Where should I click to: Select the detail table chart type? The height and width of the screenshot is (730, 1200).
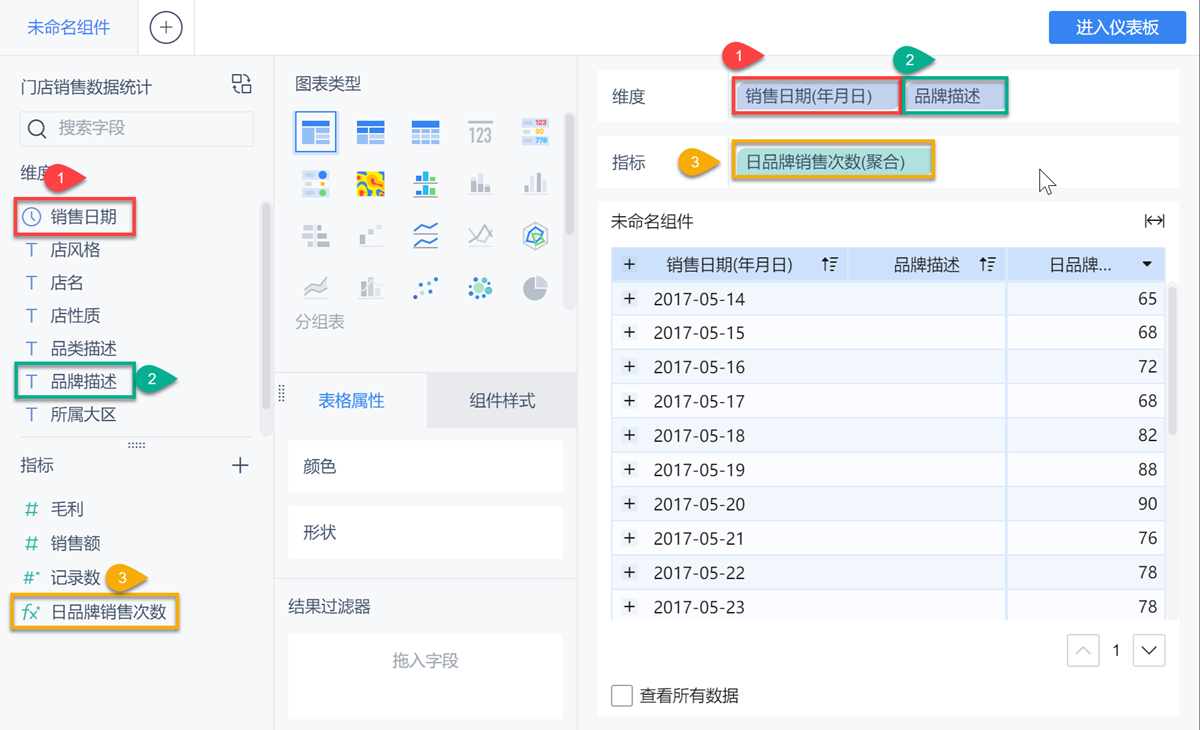click(x=426, y=132)
